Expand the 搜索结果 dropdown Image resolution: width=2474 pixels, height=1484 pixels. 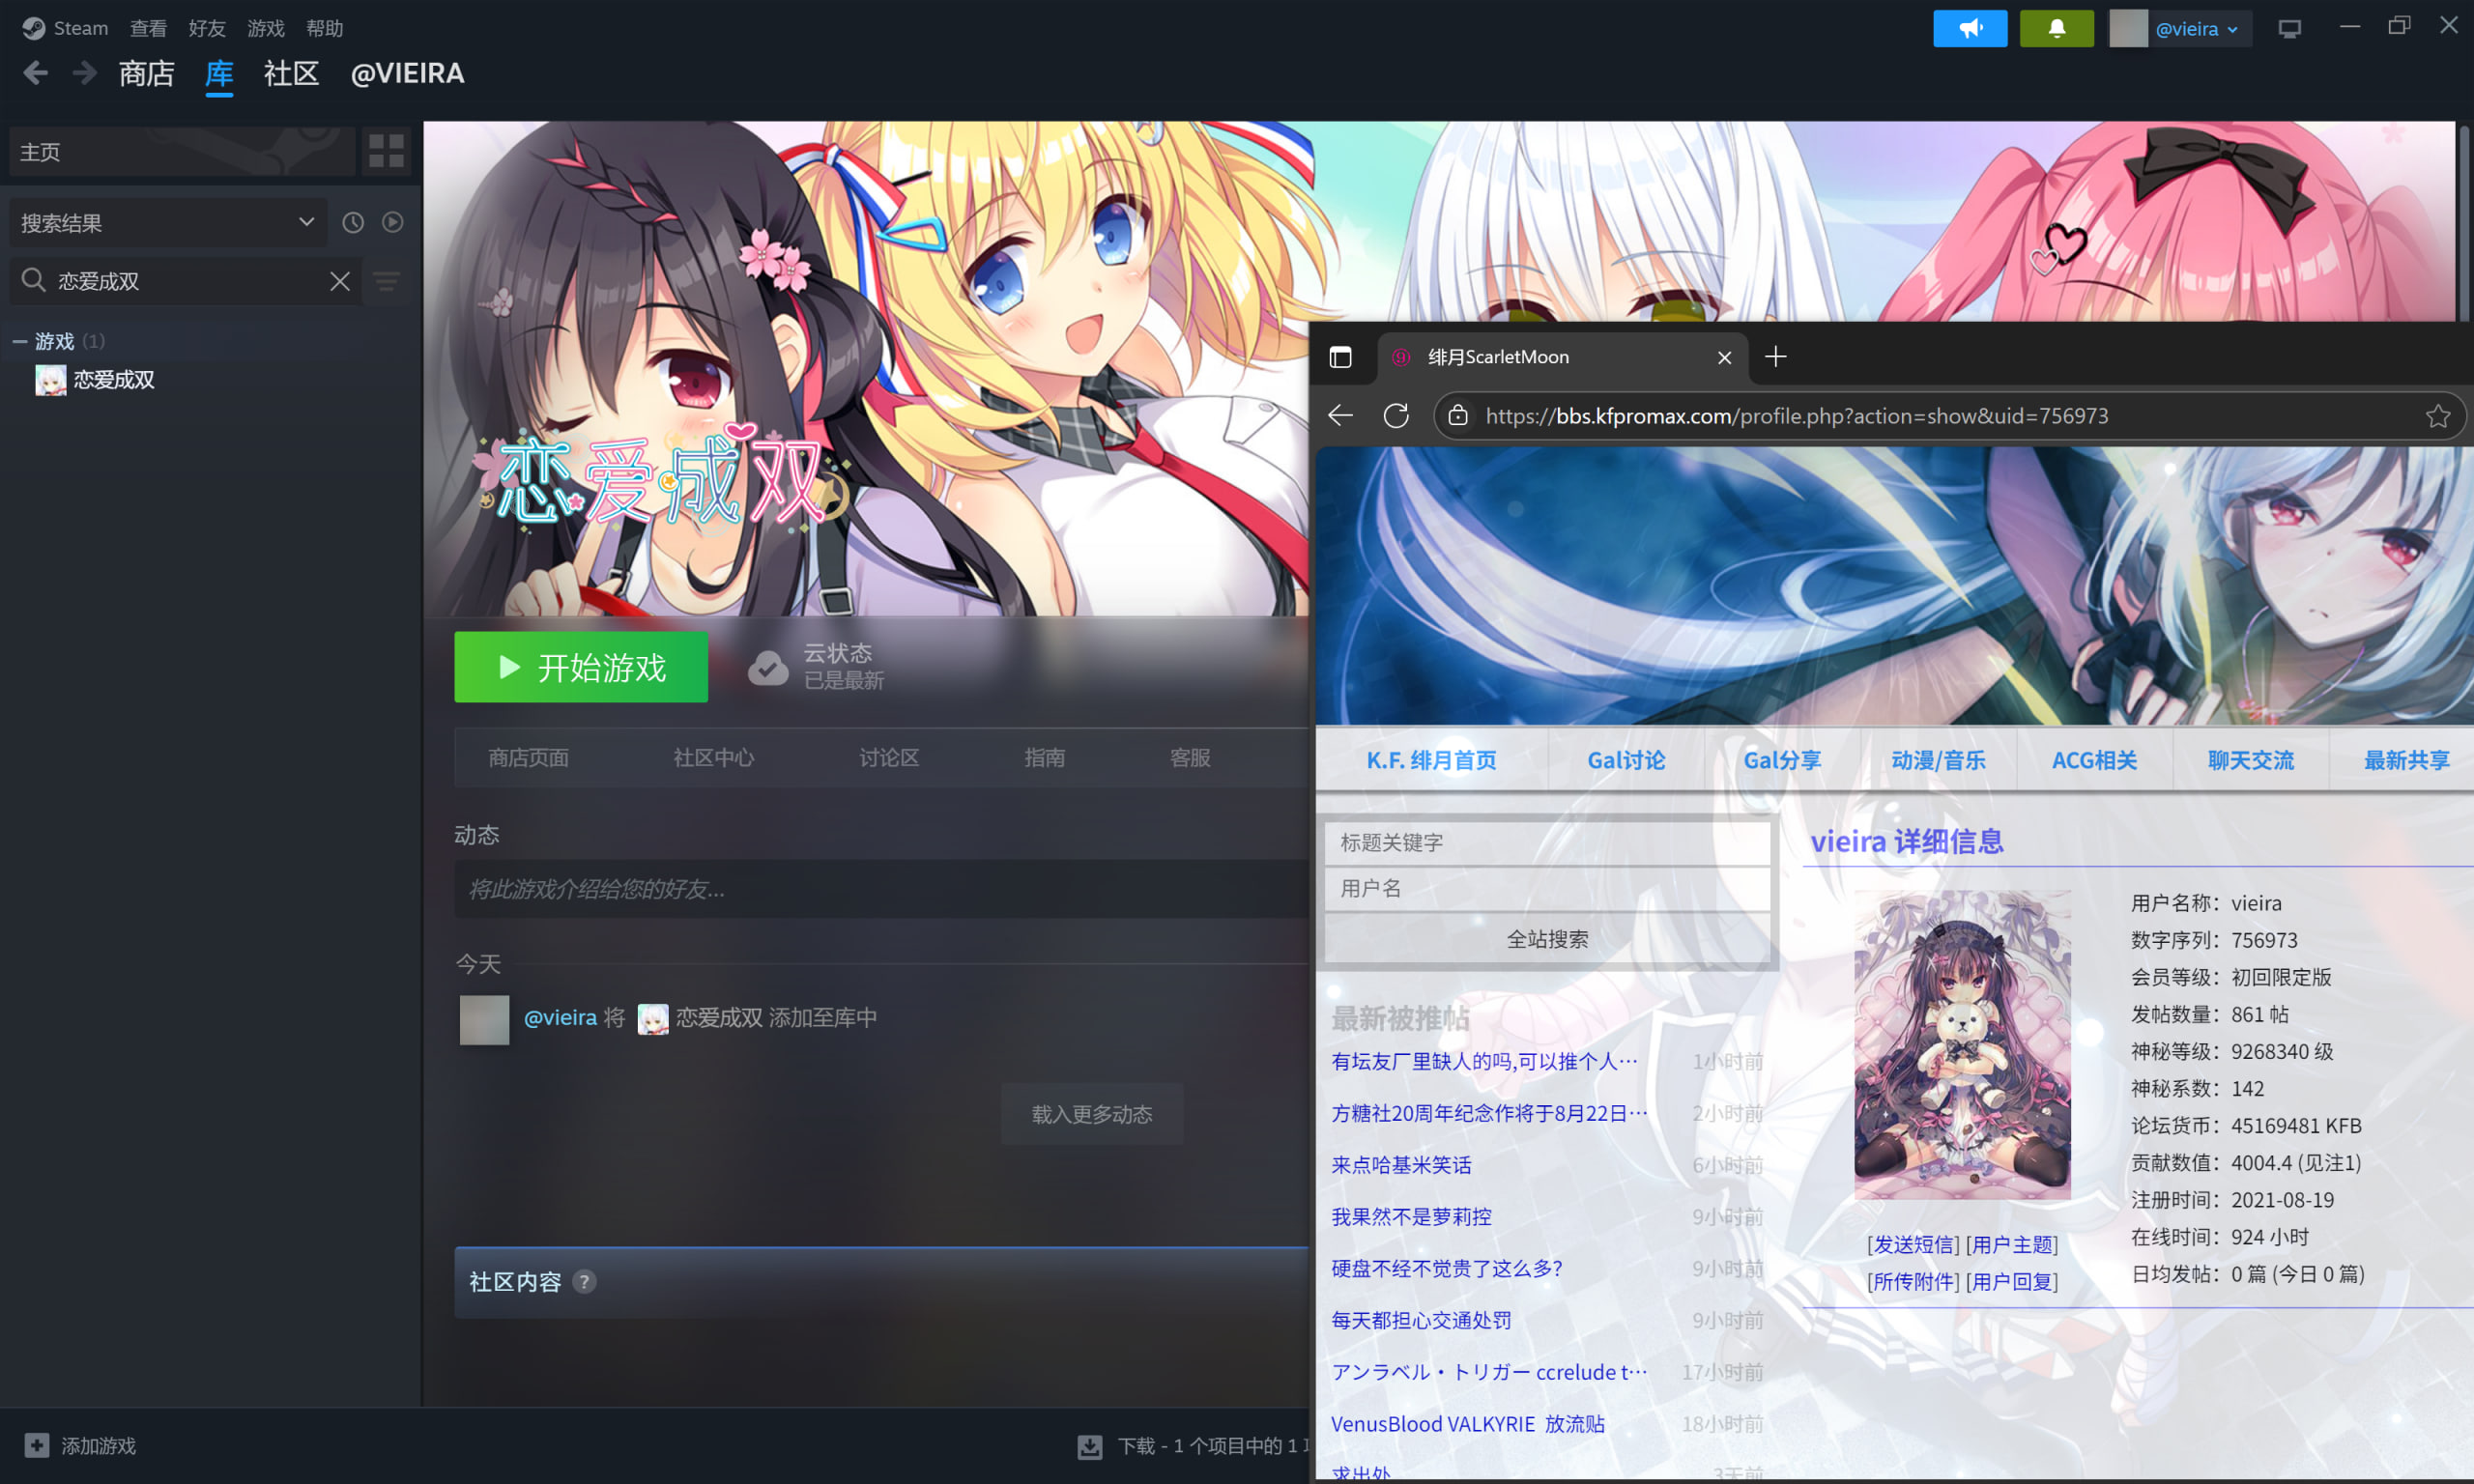[x=306, y=222]
